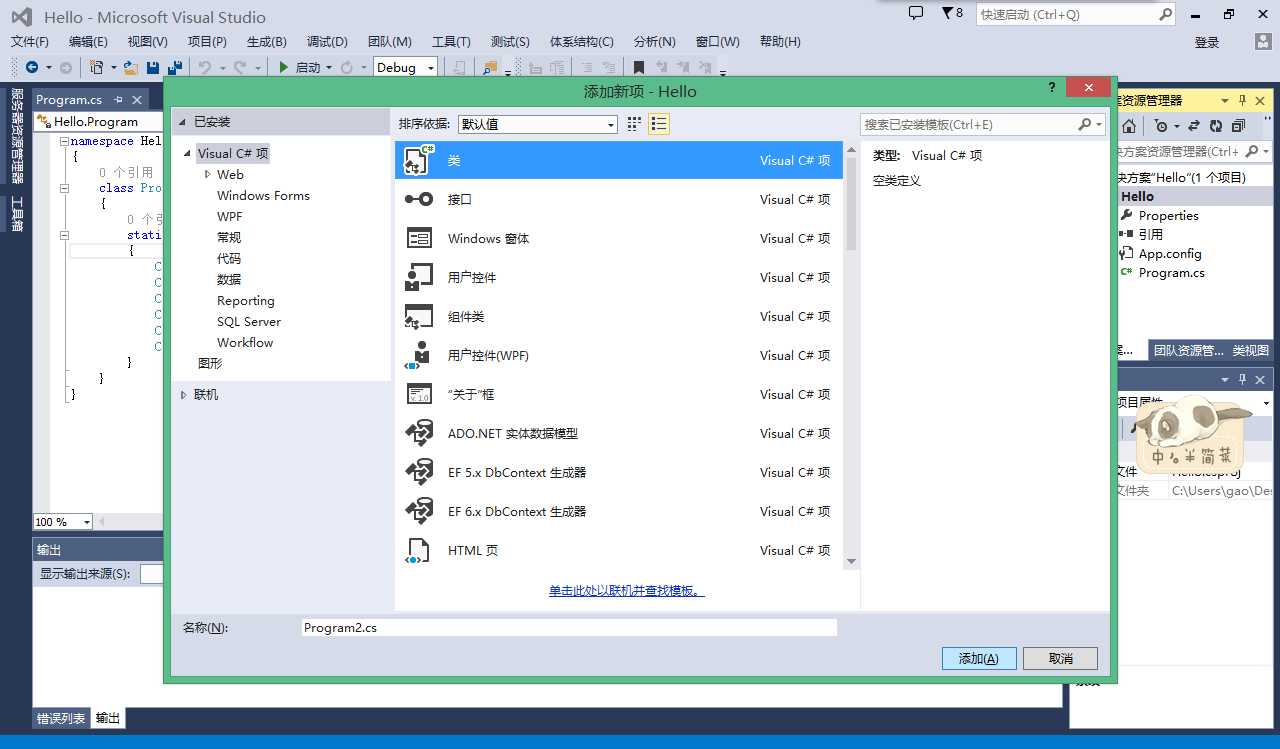Toggle pin on the Program.cs tab
Viewport: 1280px width, 749px height.
[118, 100]
